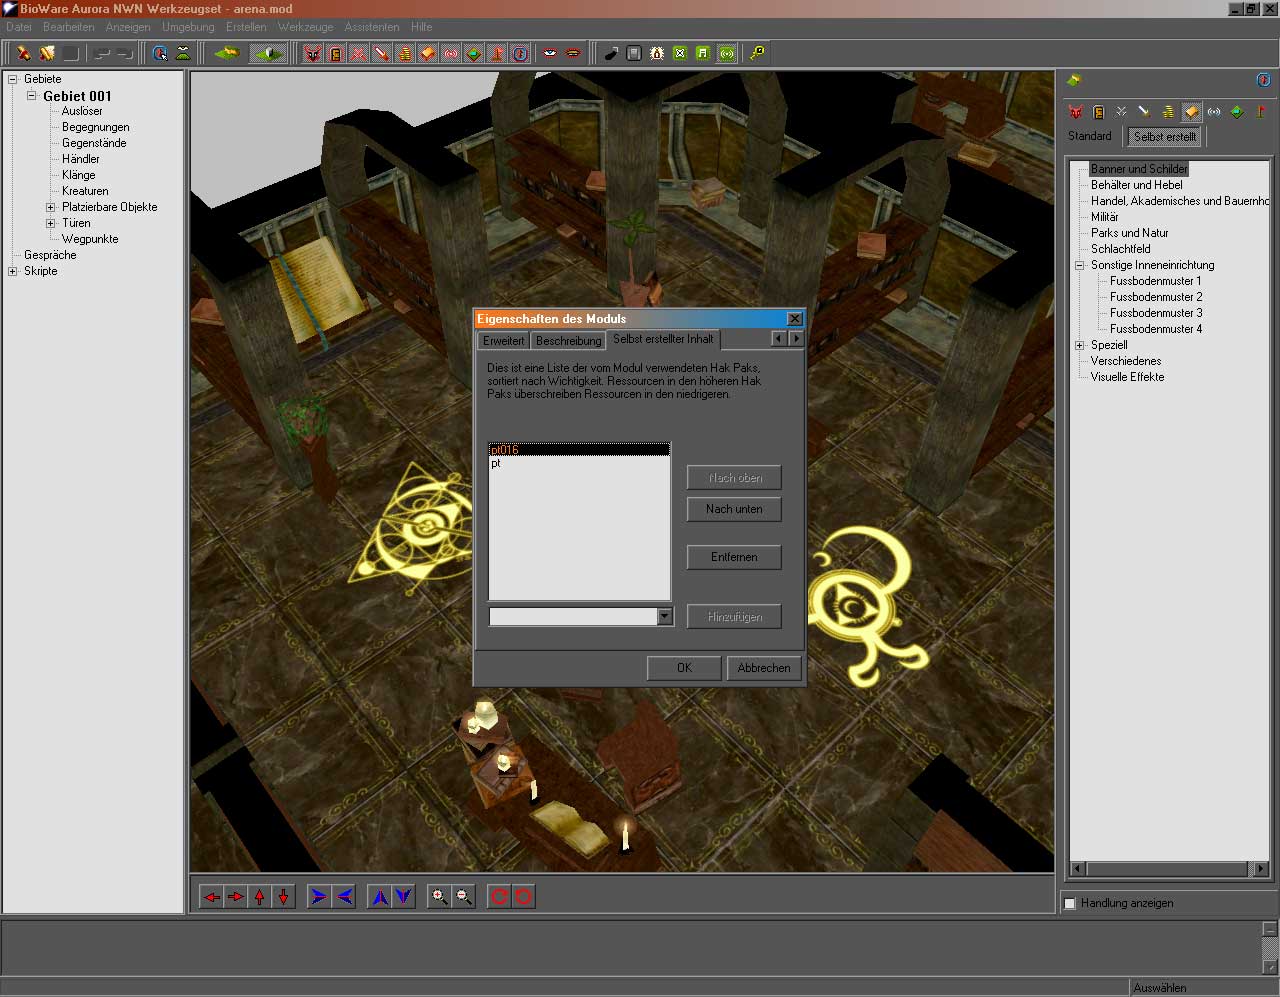Select the merchant gold coins palette icon
This screenshot has height=997, width=1280.
(x=1168, y=112)
